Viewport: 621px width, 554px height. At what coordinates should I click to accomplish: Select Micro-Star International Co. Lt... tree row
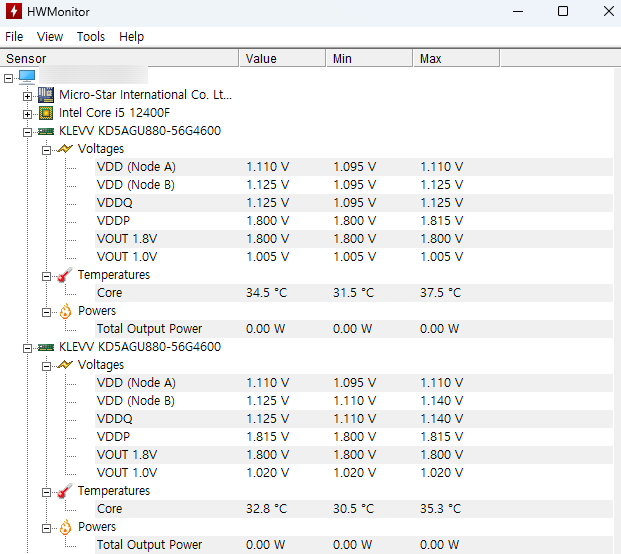click(x=145, y=95)
